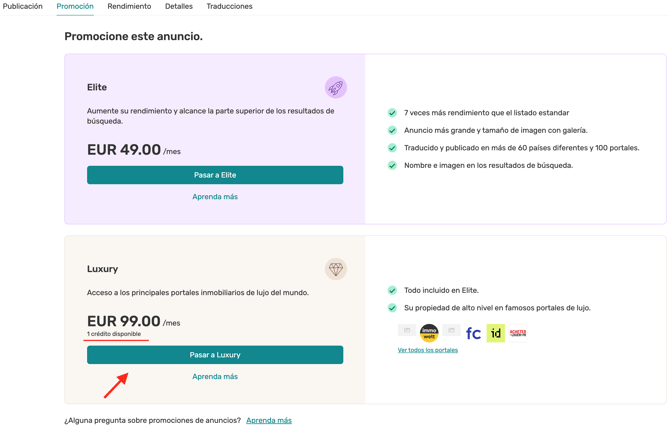Click the Luxury diamond icon
Image resolution: width=670 pixels, height=427 pixels.
click(335, 269)
